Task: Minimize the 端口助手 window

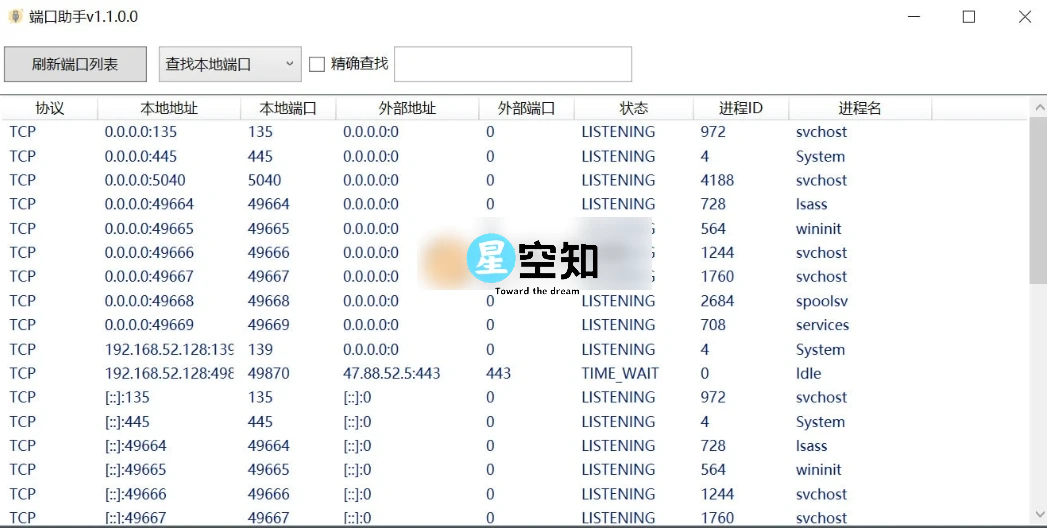Action: pyautogui.click(x=914, y=17)
